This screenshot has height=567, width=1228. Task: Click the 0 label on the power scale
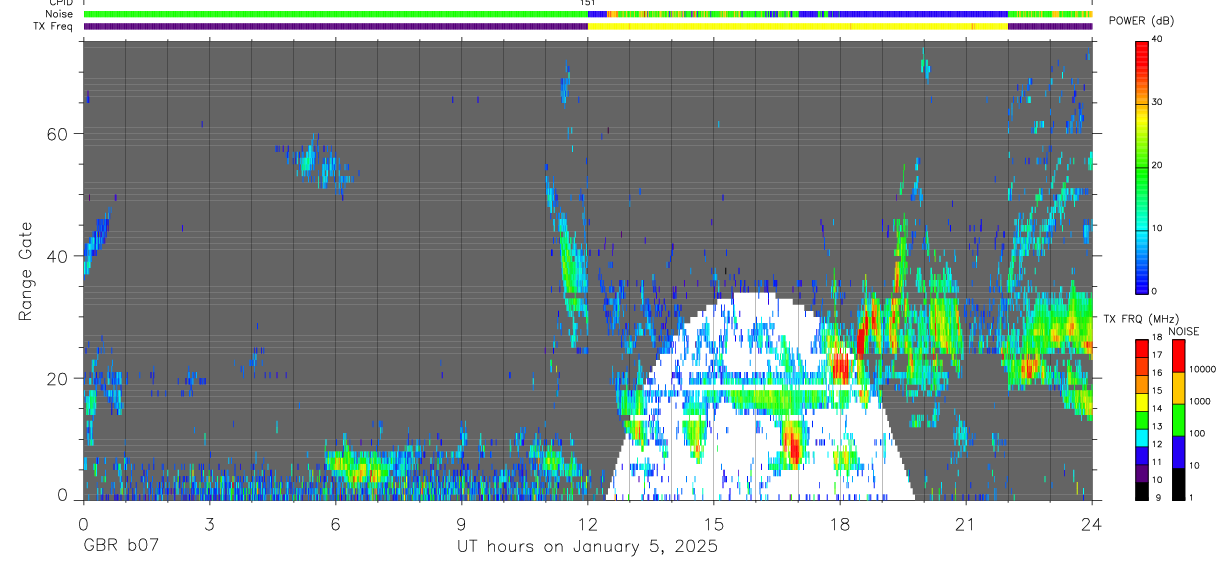point(1156,291)
